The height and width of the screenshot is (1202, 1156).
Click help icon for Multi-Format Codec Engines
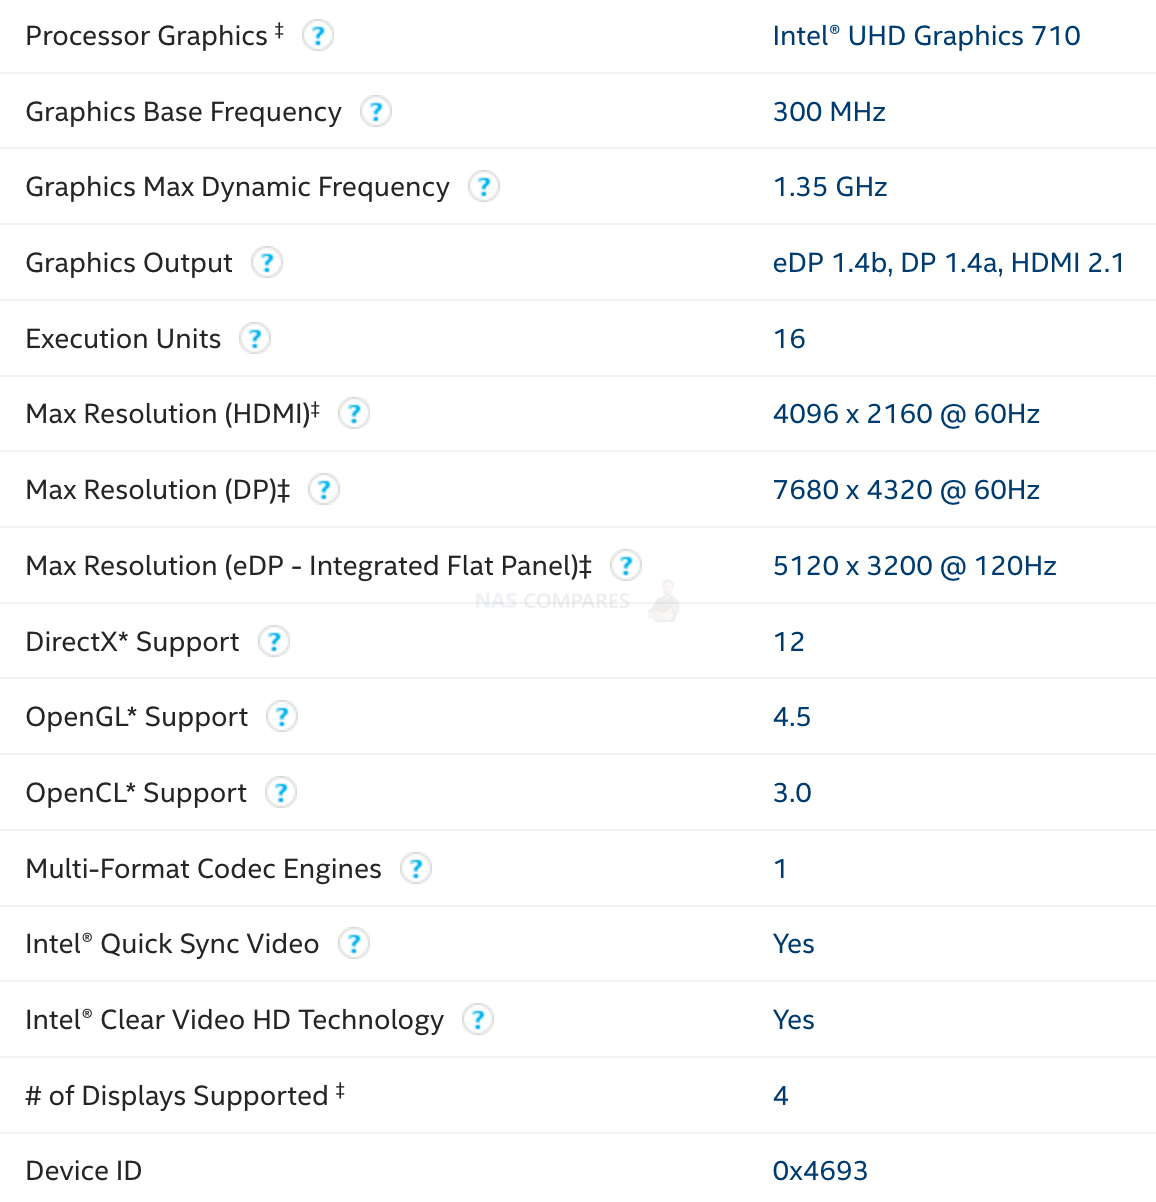pos(416,868)
